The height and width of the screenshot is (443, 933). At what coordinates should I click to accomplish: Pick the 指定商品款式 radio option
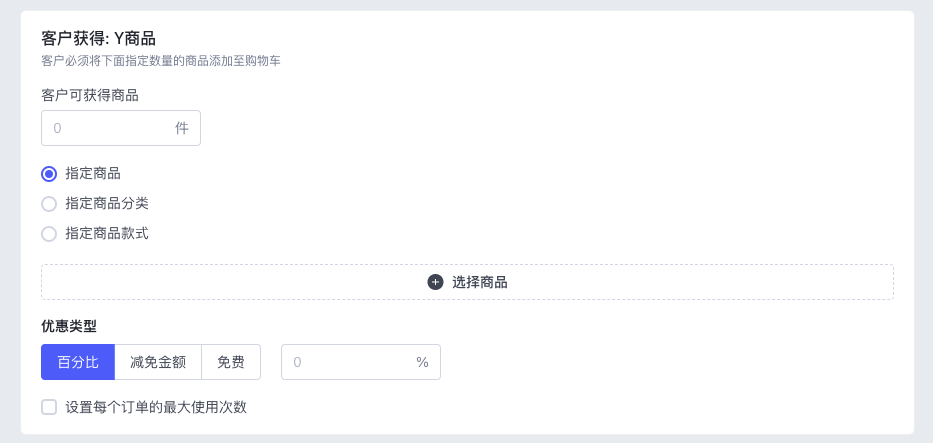[49, 234]
